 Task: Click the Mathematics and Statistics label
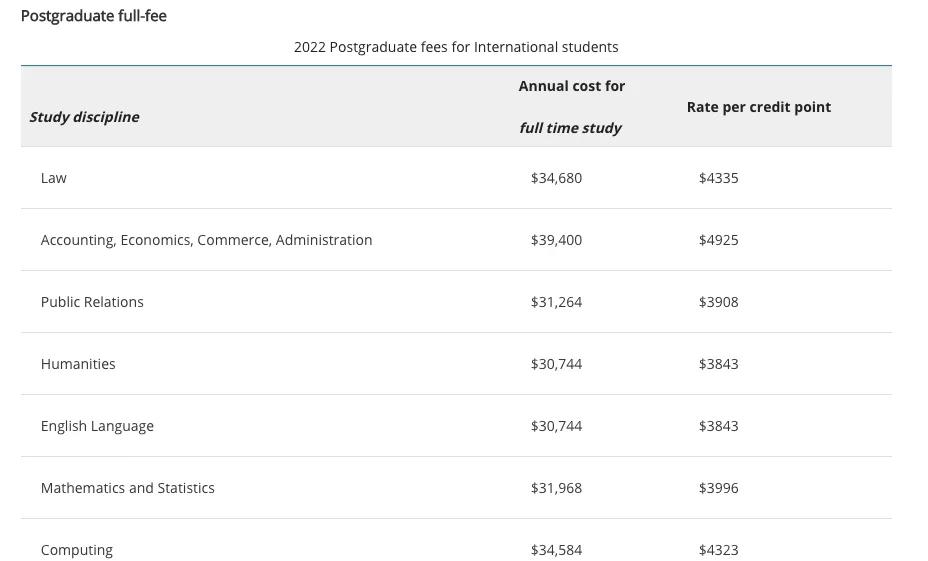128,488
